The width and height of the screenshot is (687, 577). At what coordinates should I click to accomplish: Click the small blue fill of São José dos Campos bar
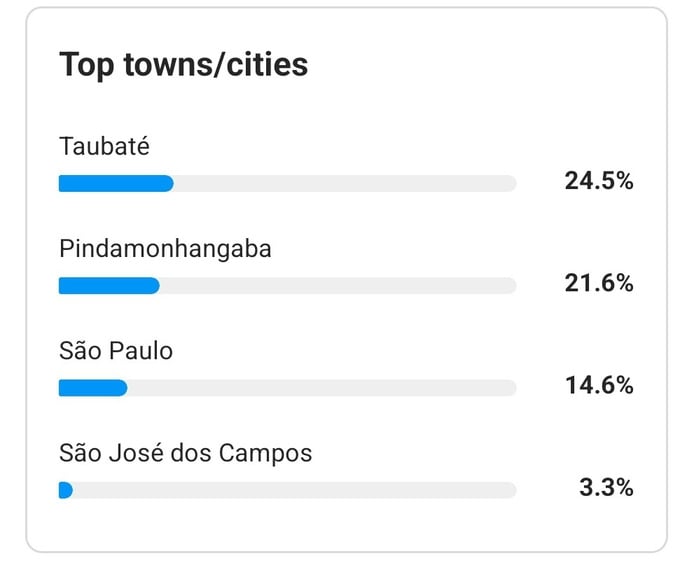pyautogui.click(x=66, y=490)
